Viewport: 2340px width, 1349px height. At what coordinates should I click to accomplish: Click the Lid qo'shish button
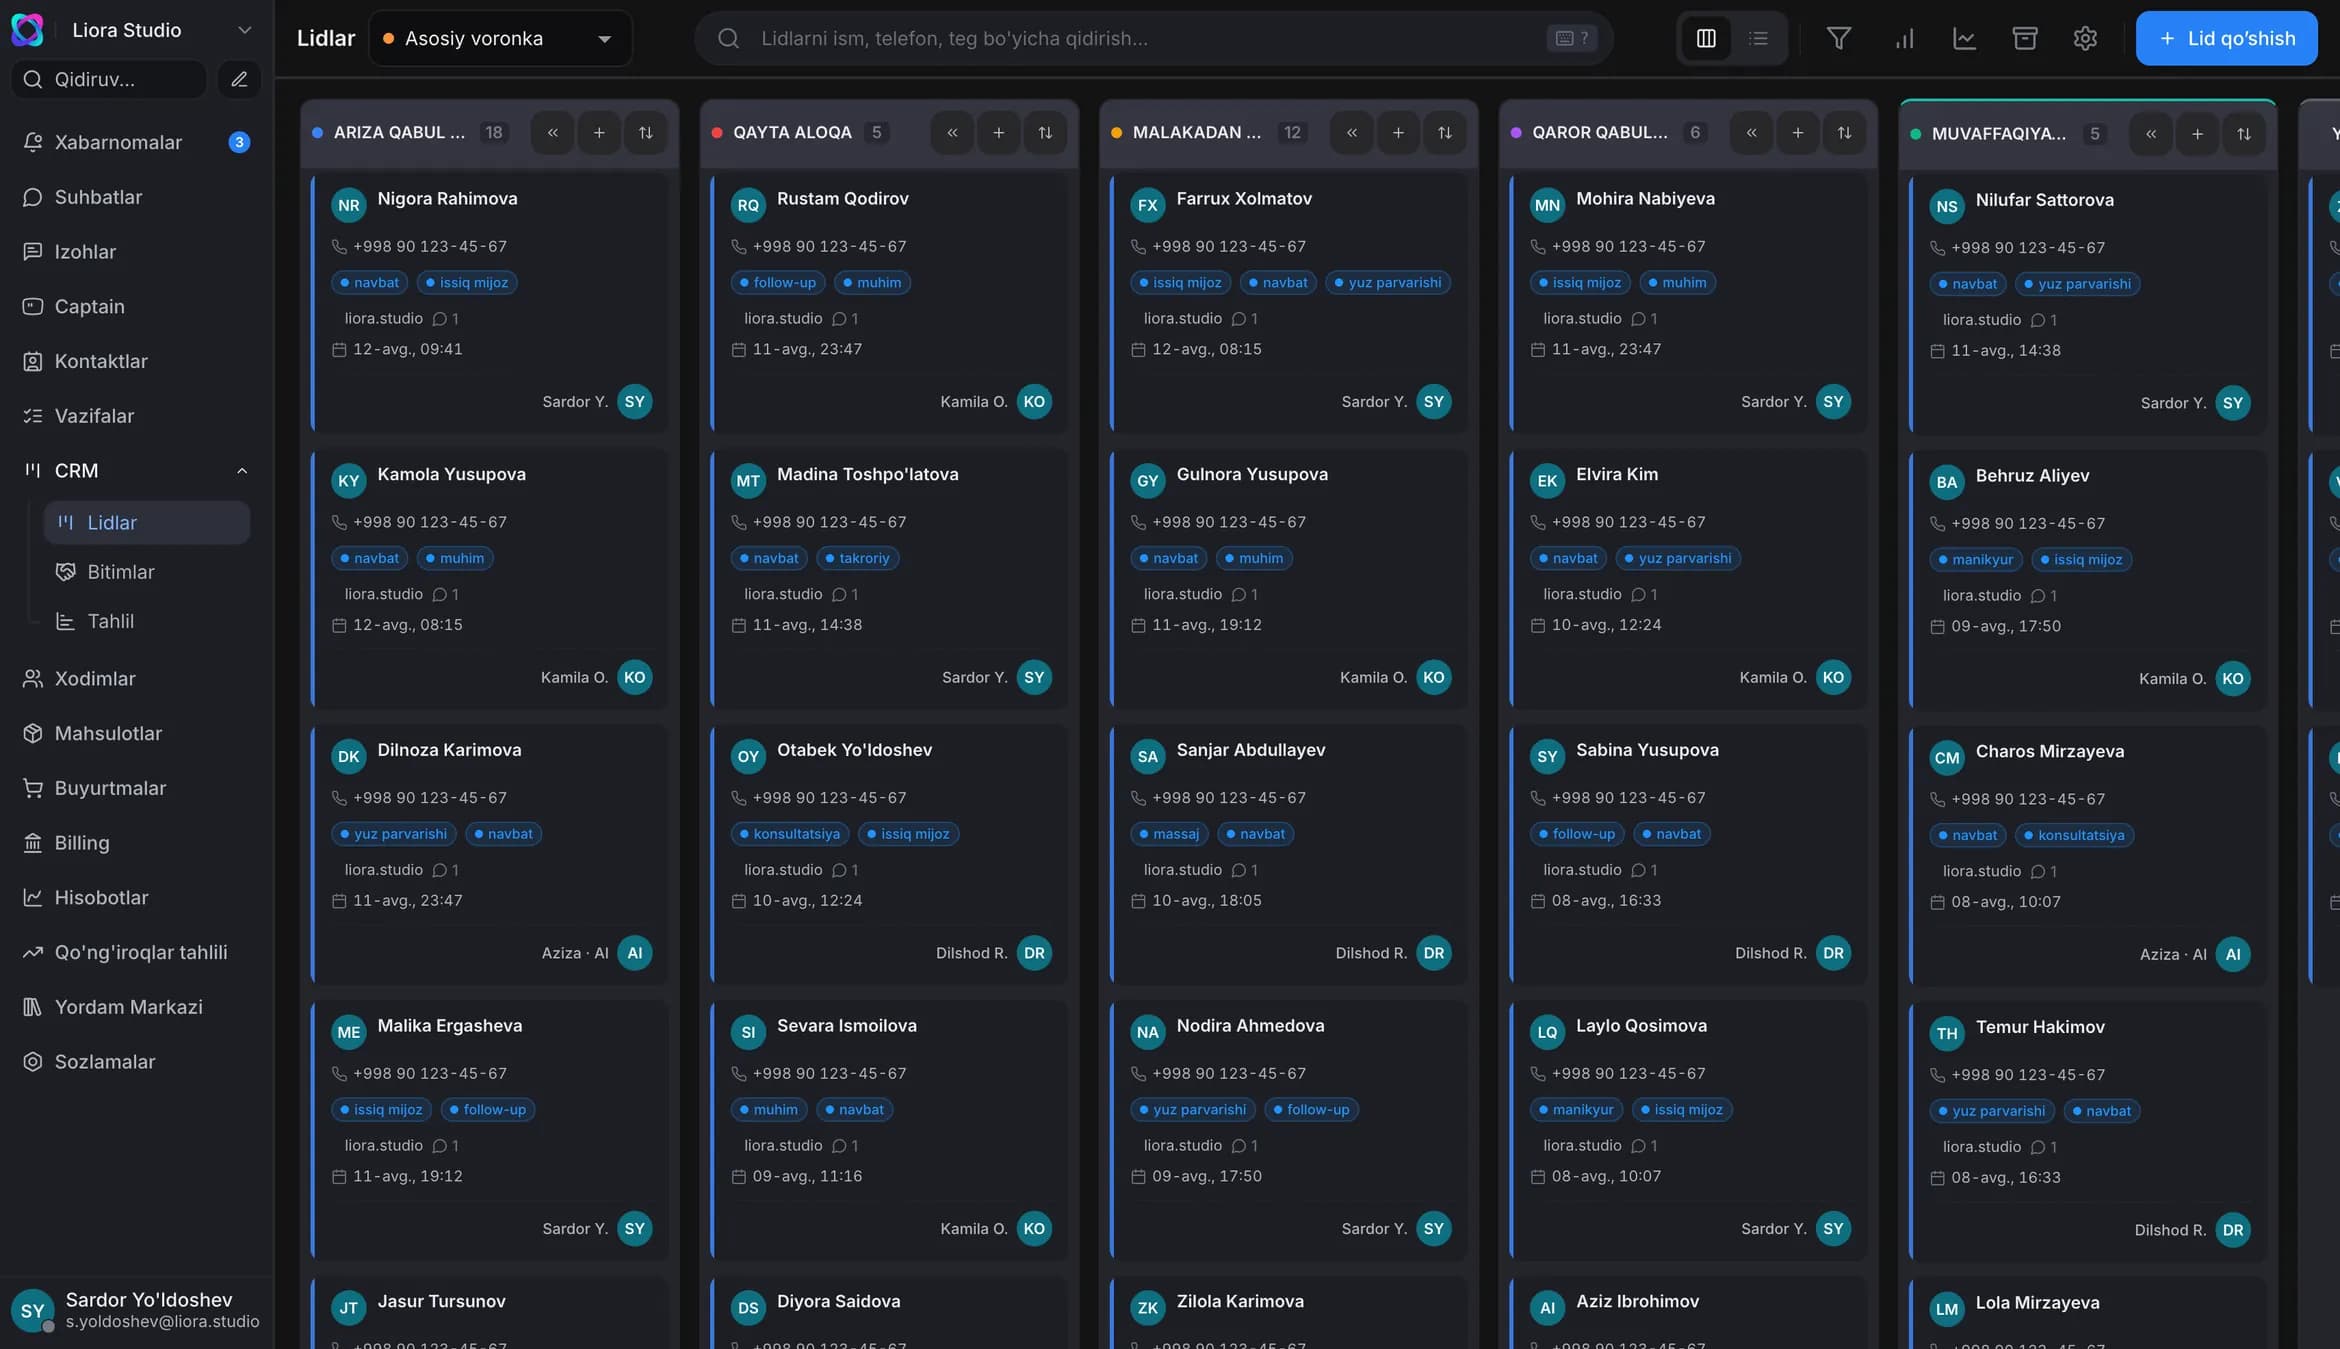click(x=2226, y=38)
